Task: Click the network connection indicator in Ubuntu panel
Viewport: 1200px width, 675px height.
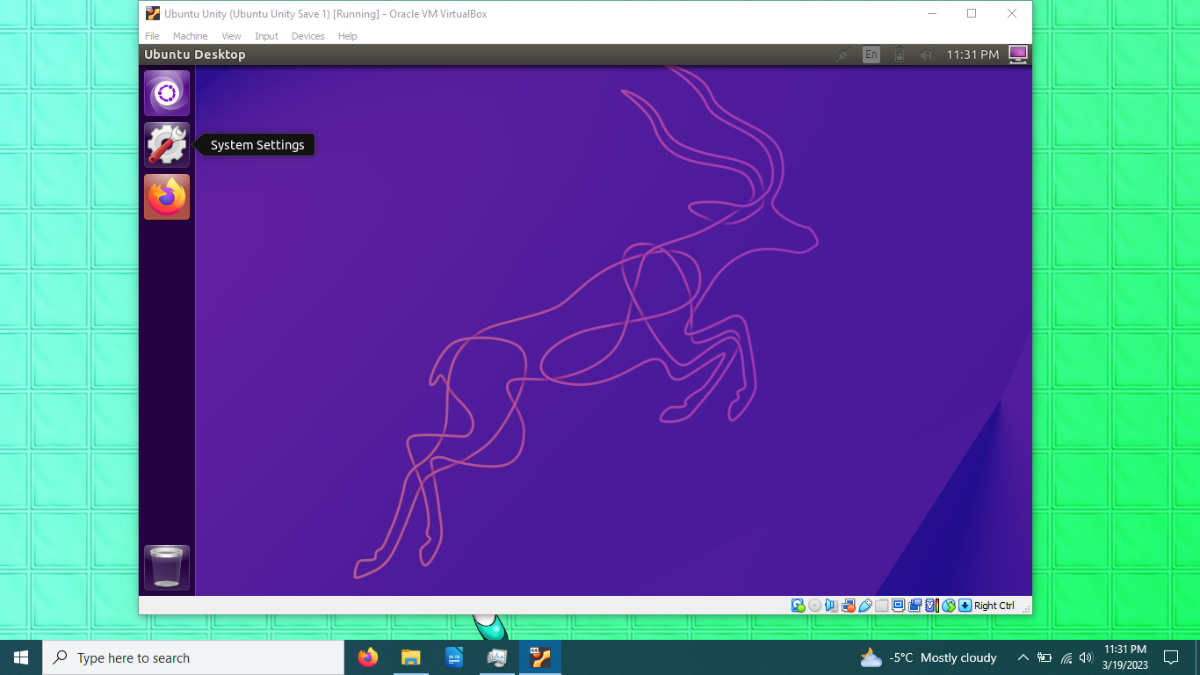Action: click(x=843, y=55)
